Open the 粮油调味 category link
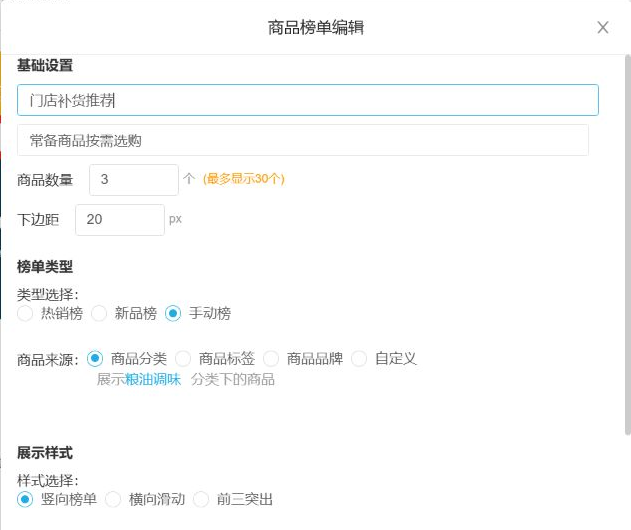This screenshot has width=631, height=530. click(x=153, y=379)
